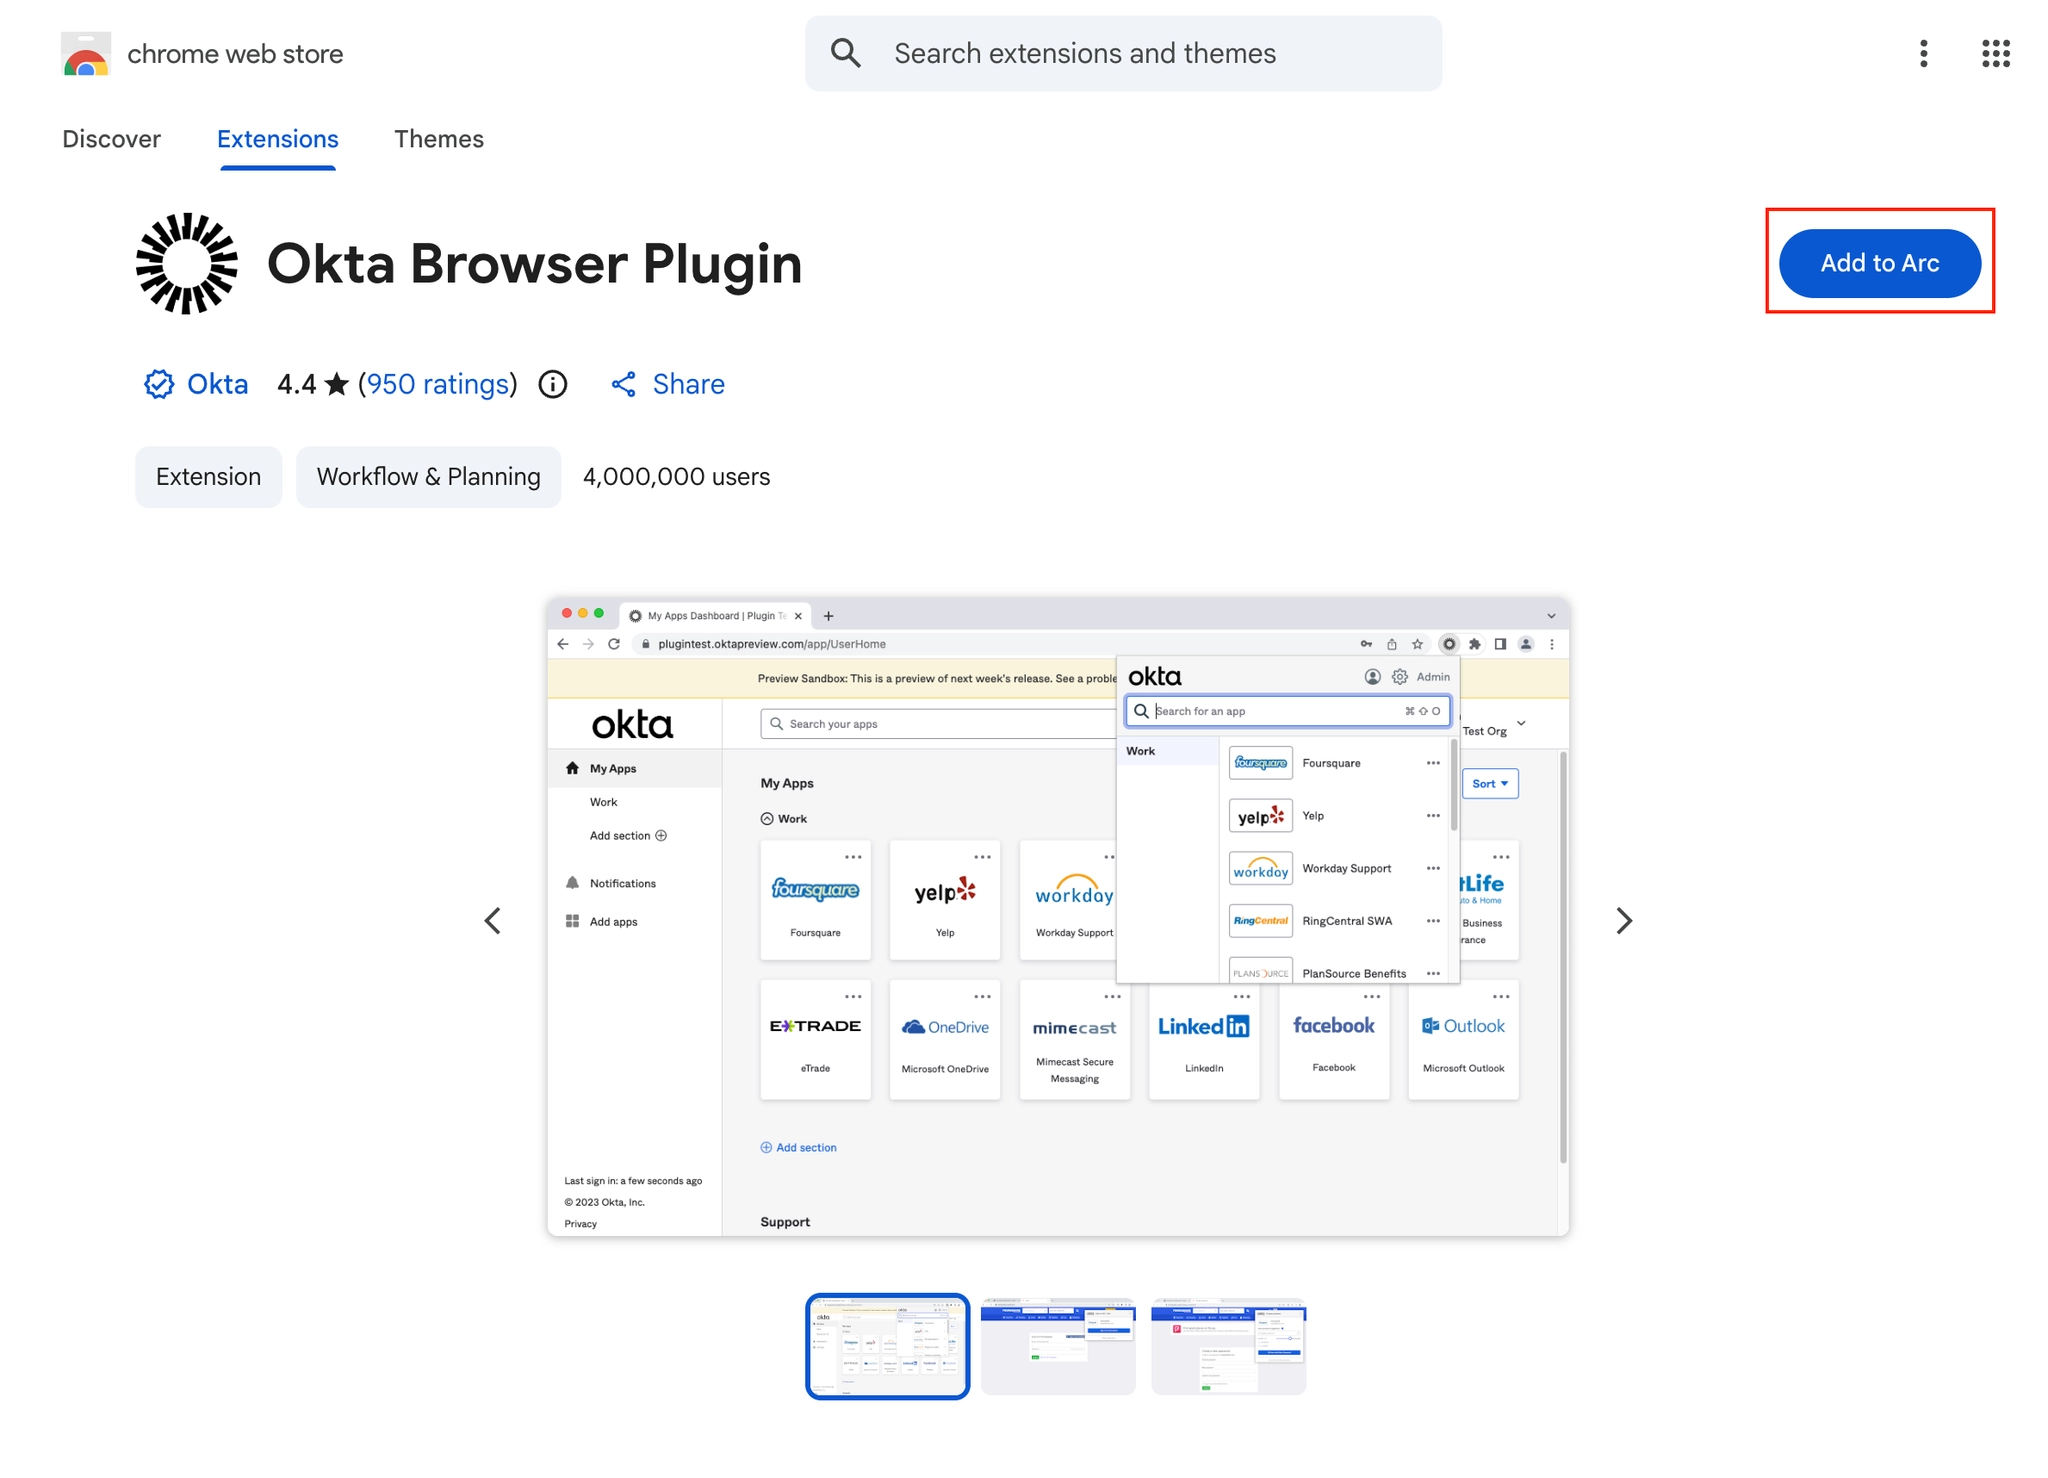Click the search magnifier icon
The height and width of the screenshot is (1478, 2048).
(x=846, y=53)
